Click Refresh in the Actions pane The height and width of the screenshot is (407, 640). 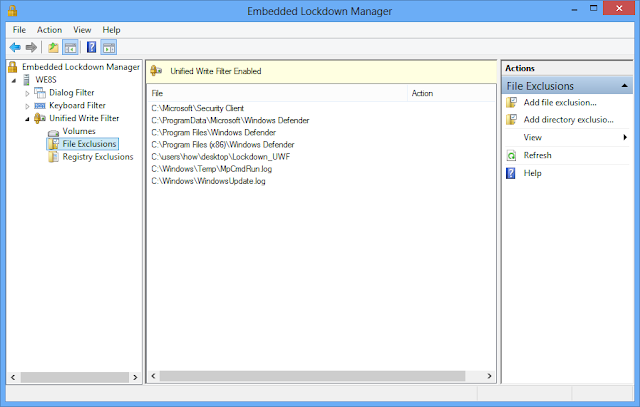[x=538, y=155]
